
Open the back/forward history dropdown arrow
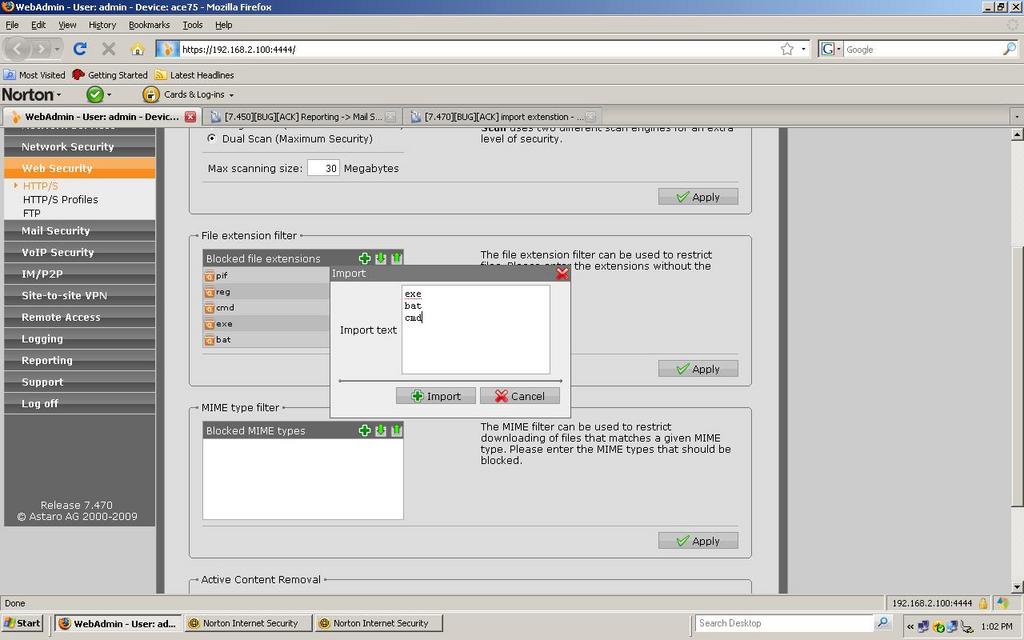[57, 50]
